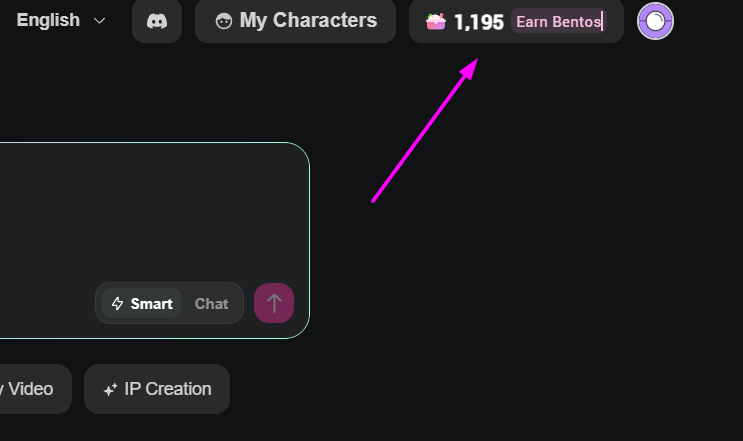This screenshot has width=743, height=441.
Task: Open the Discord community link icon
Action: click(157, 21)
